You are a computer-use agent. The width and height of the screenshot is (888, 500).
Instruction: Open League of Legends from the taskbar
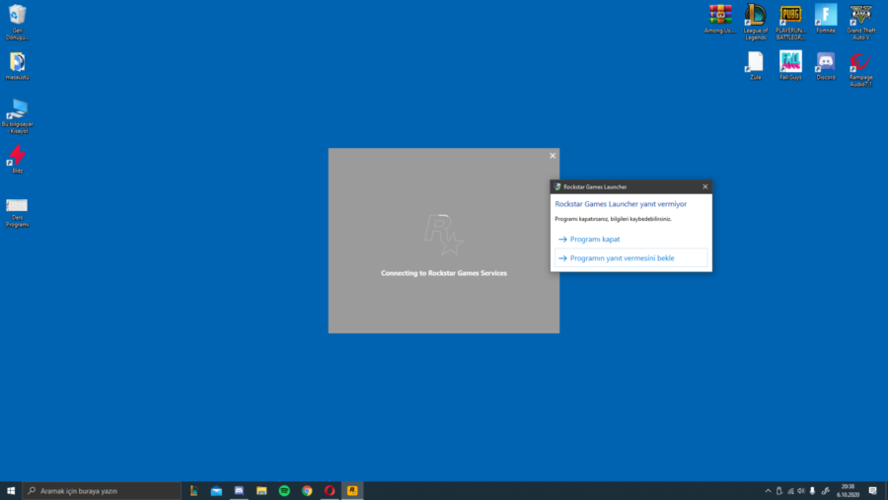(194, 490)
